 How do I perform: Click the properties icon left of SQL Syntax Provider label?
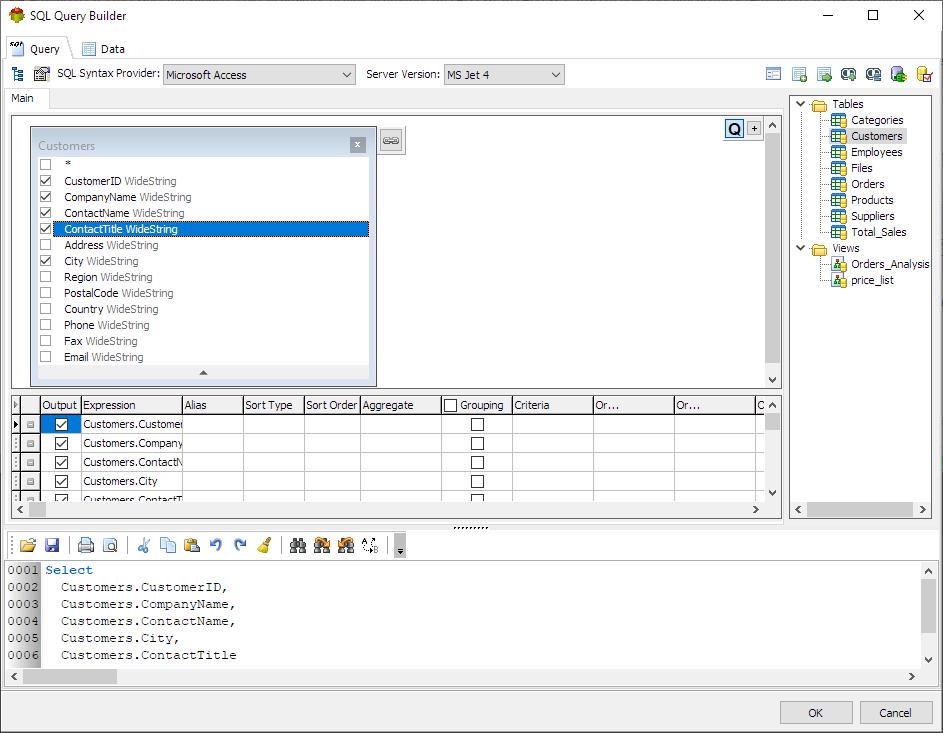click(41, 74)
